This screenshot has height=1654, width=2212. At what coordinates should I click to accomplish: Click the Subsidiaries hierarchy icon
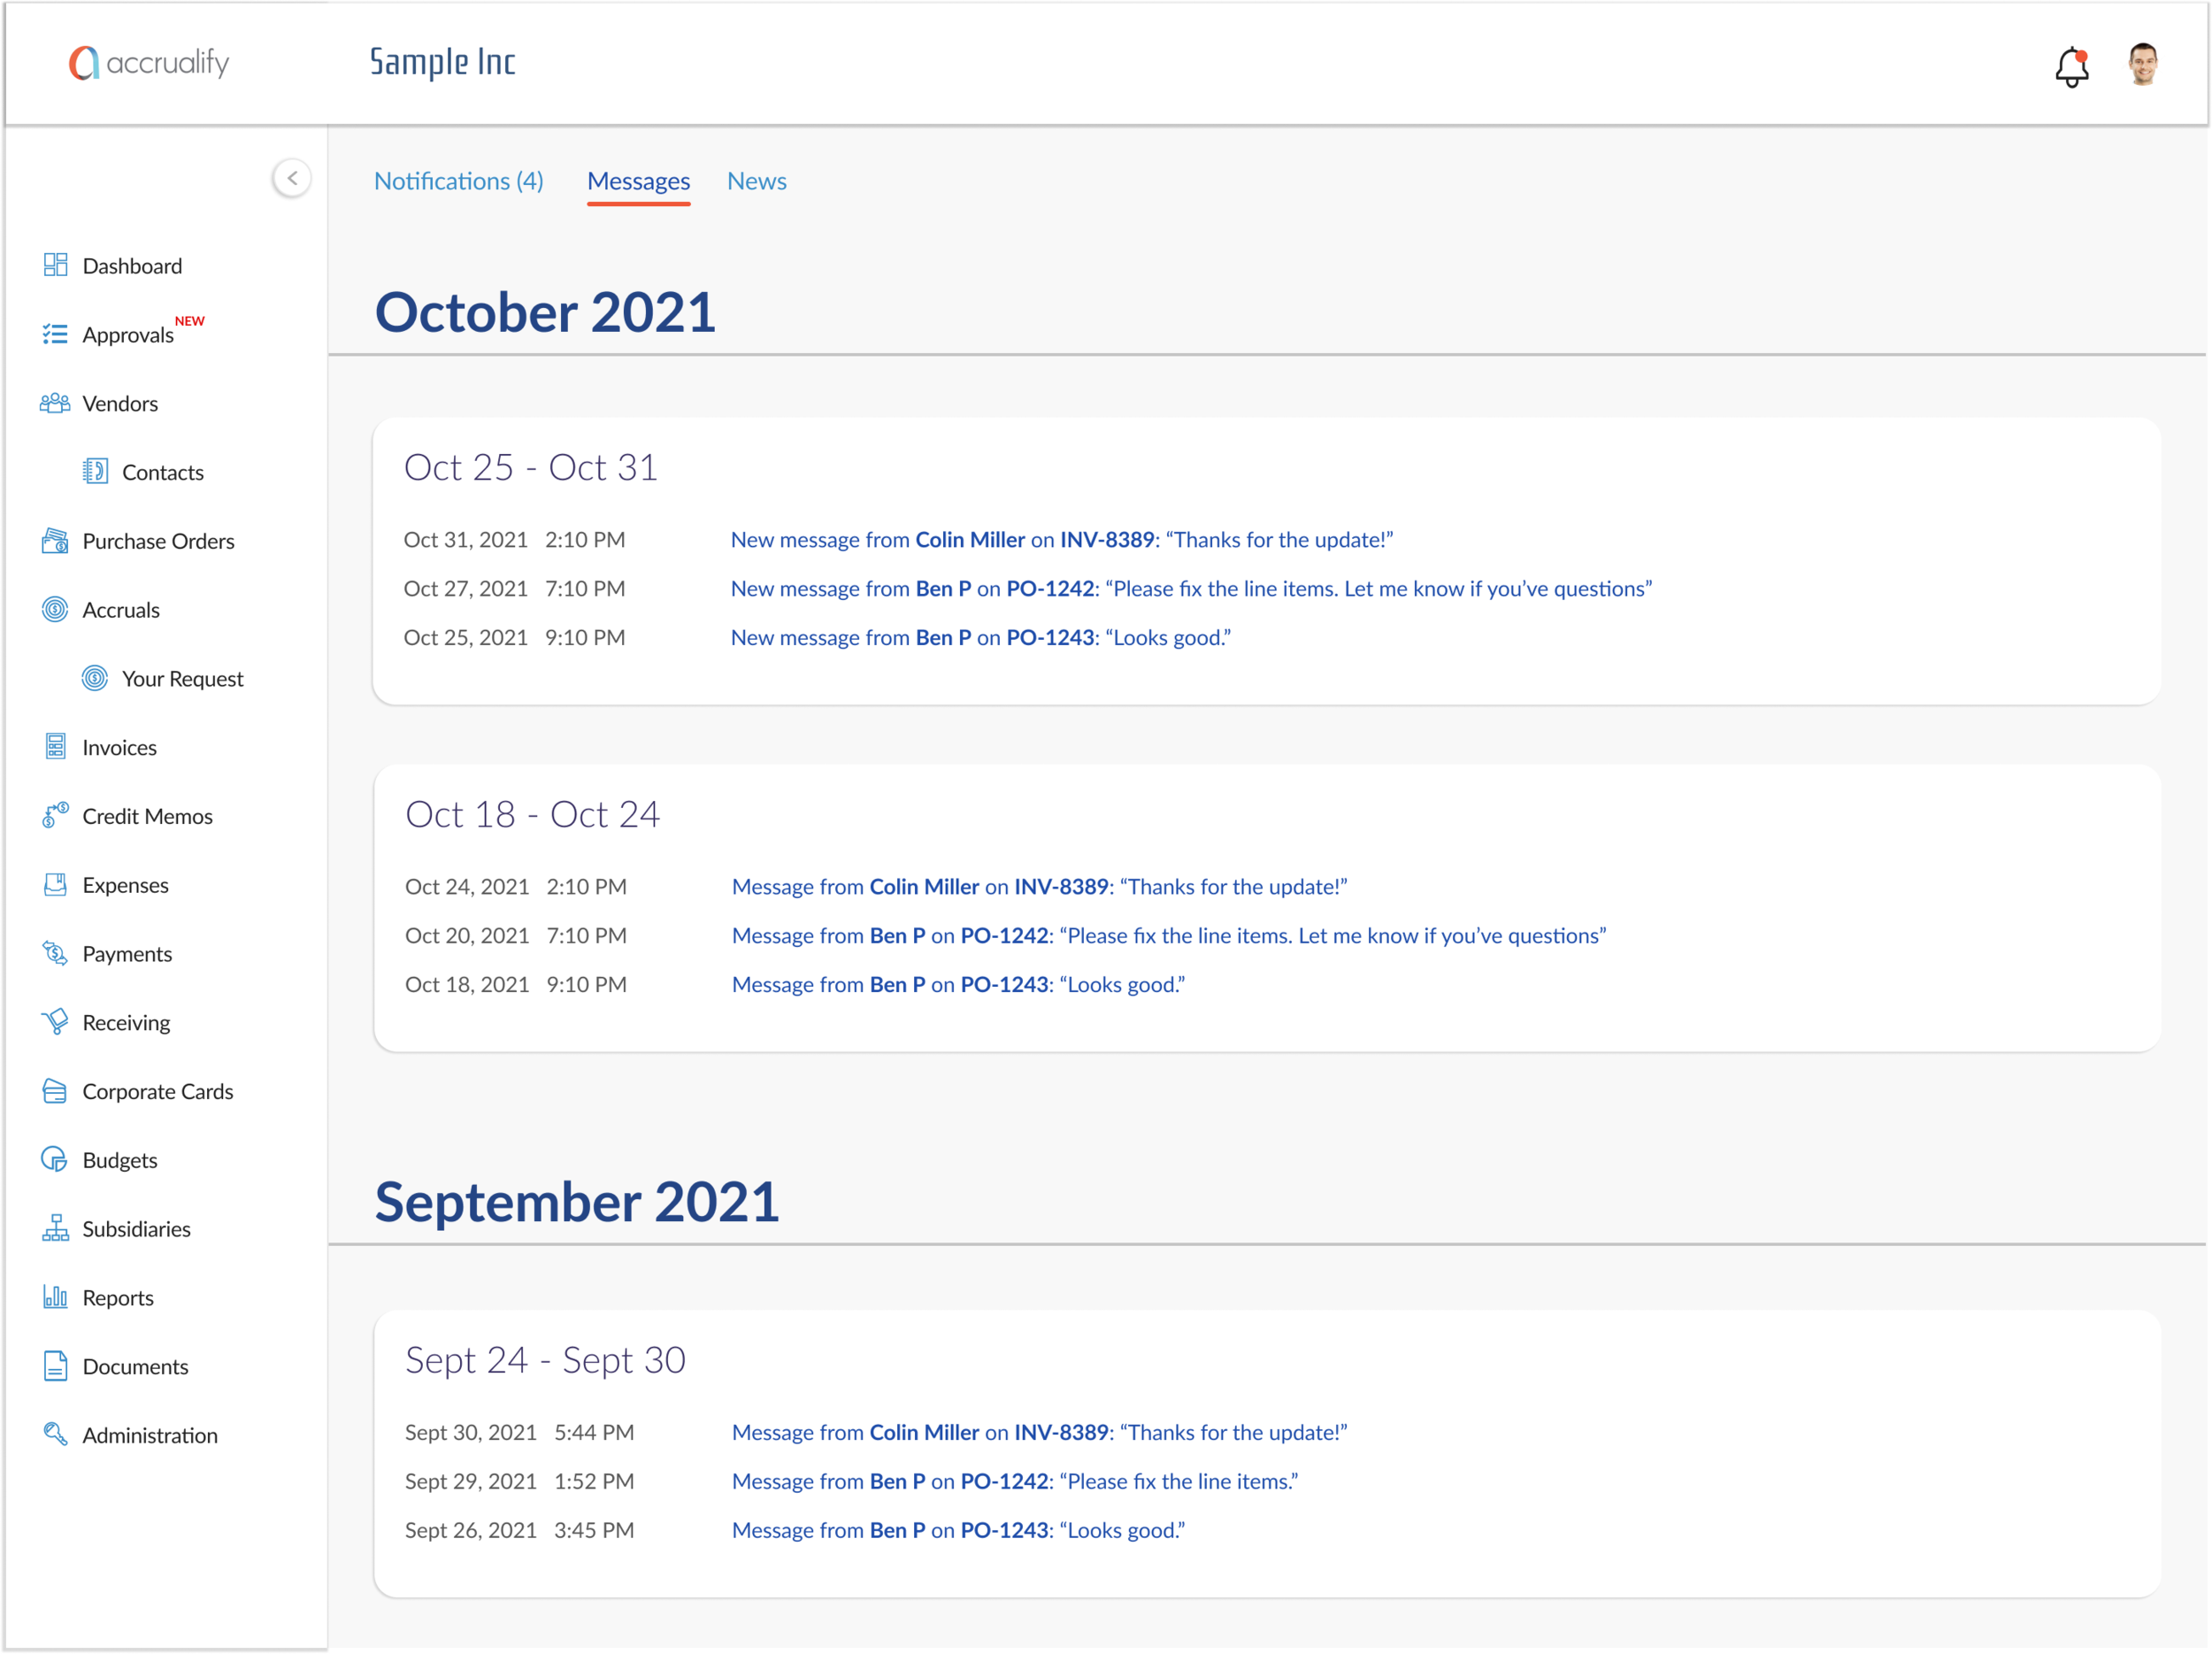point(55,1228)
